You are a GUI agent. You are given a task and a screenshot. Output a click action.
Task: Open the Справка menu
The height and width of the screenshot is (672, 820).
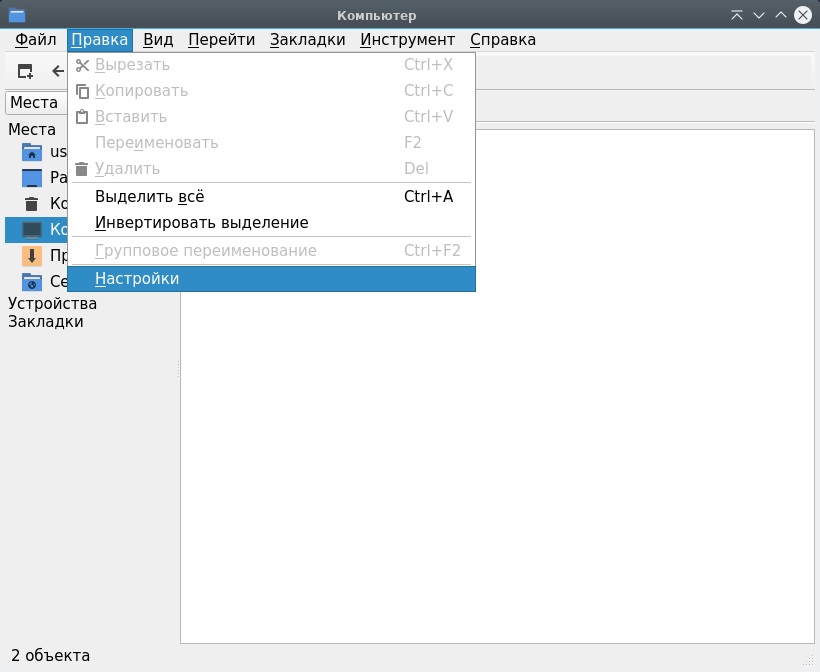pyautogui.click(x=502, y=40)
